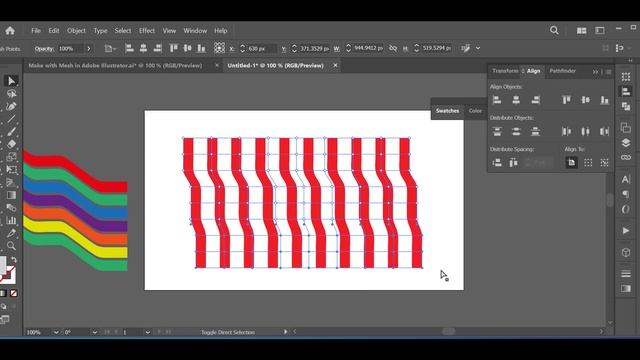This screenshot has width=640, height=360.
Task: Open the Effect menu
Action: coord(147,31)
